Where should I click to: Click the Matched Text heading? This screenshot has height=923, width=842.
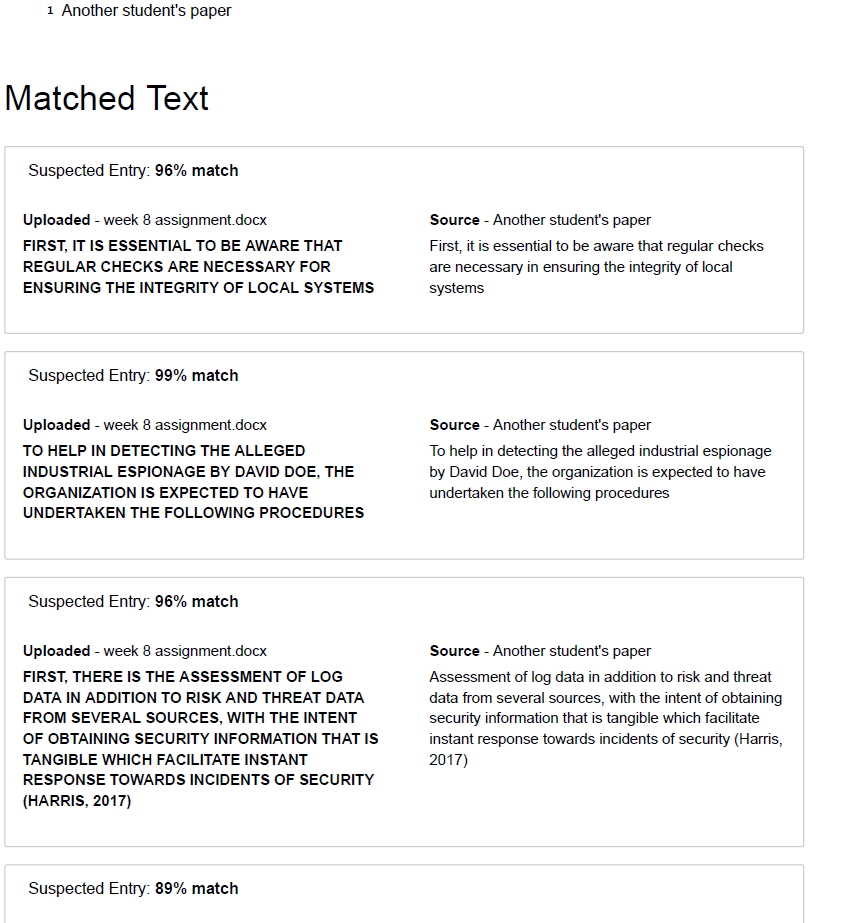click(107, 98)
